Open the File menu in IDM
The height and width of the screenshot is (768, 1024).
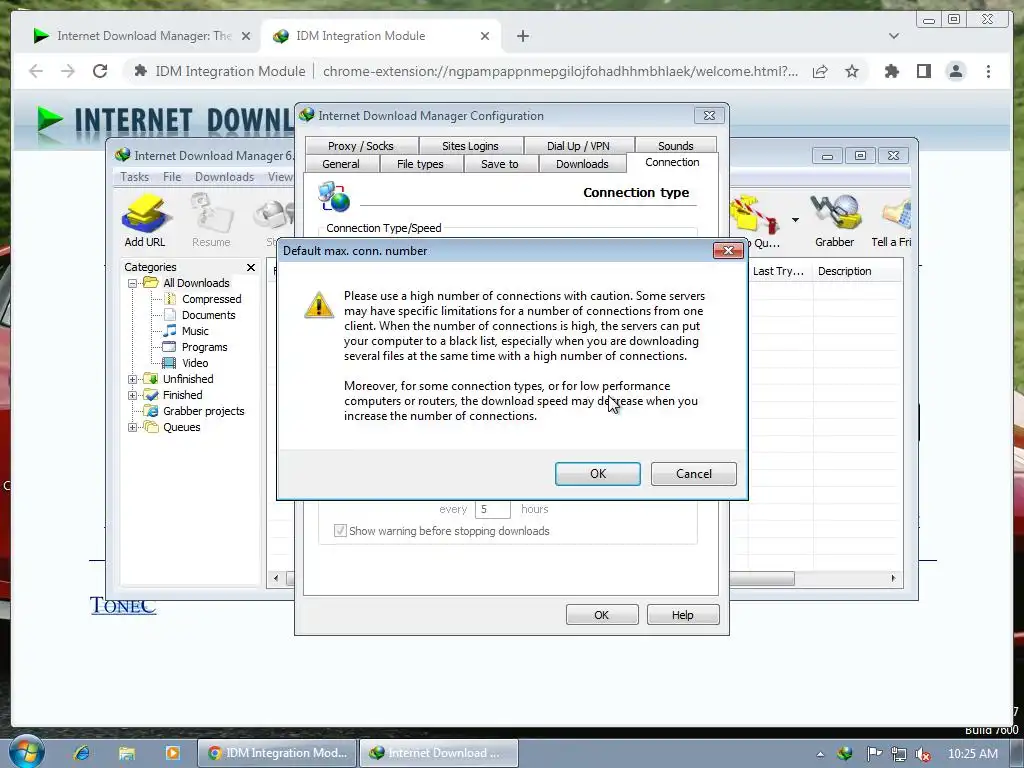click(x=172, y=177)
